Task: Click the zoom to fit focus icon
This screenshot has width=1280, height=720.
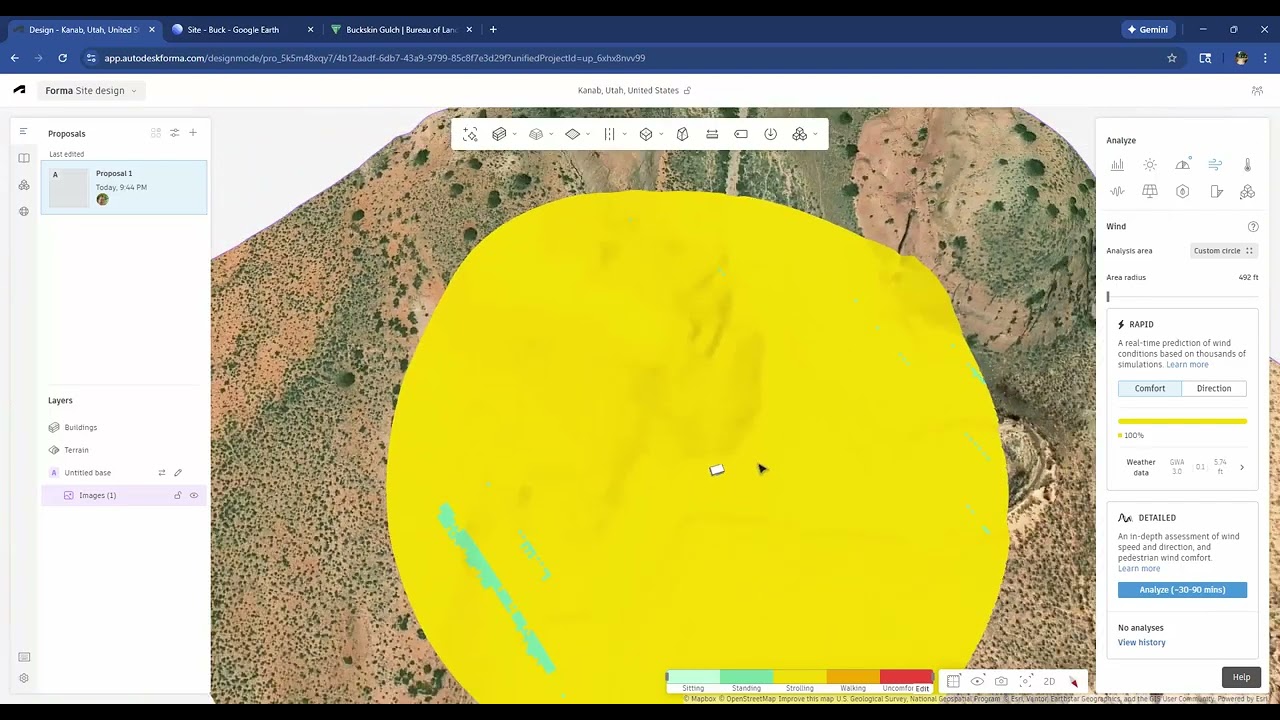Action: 1026,681
